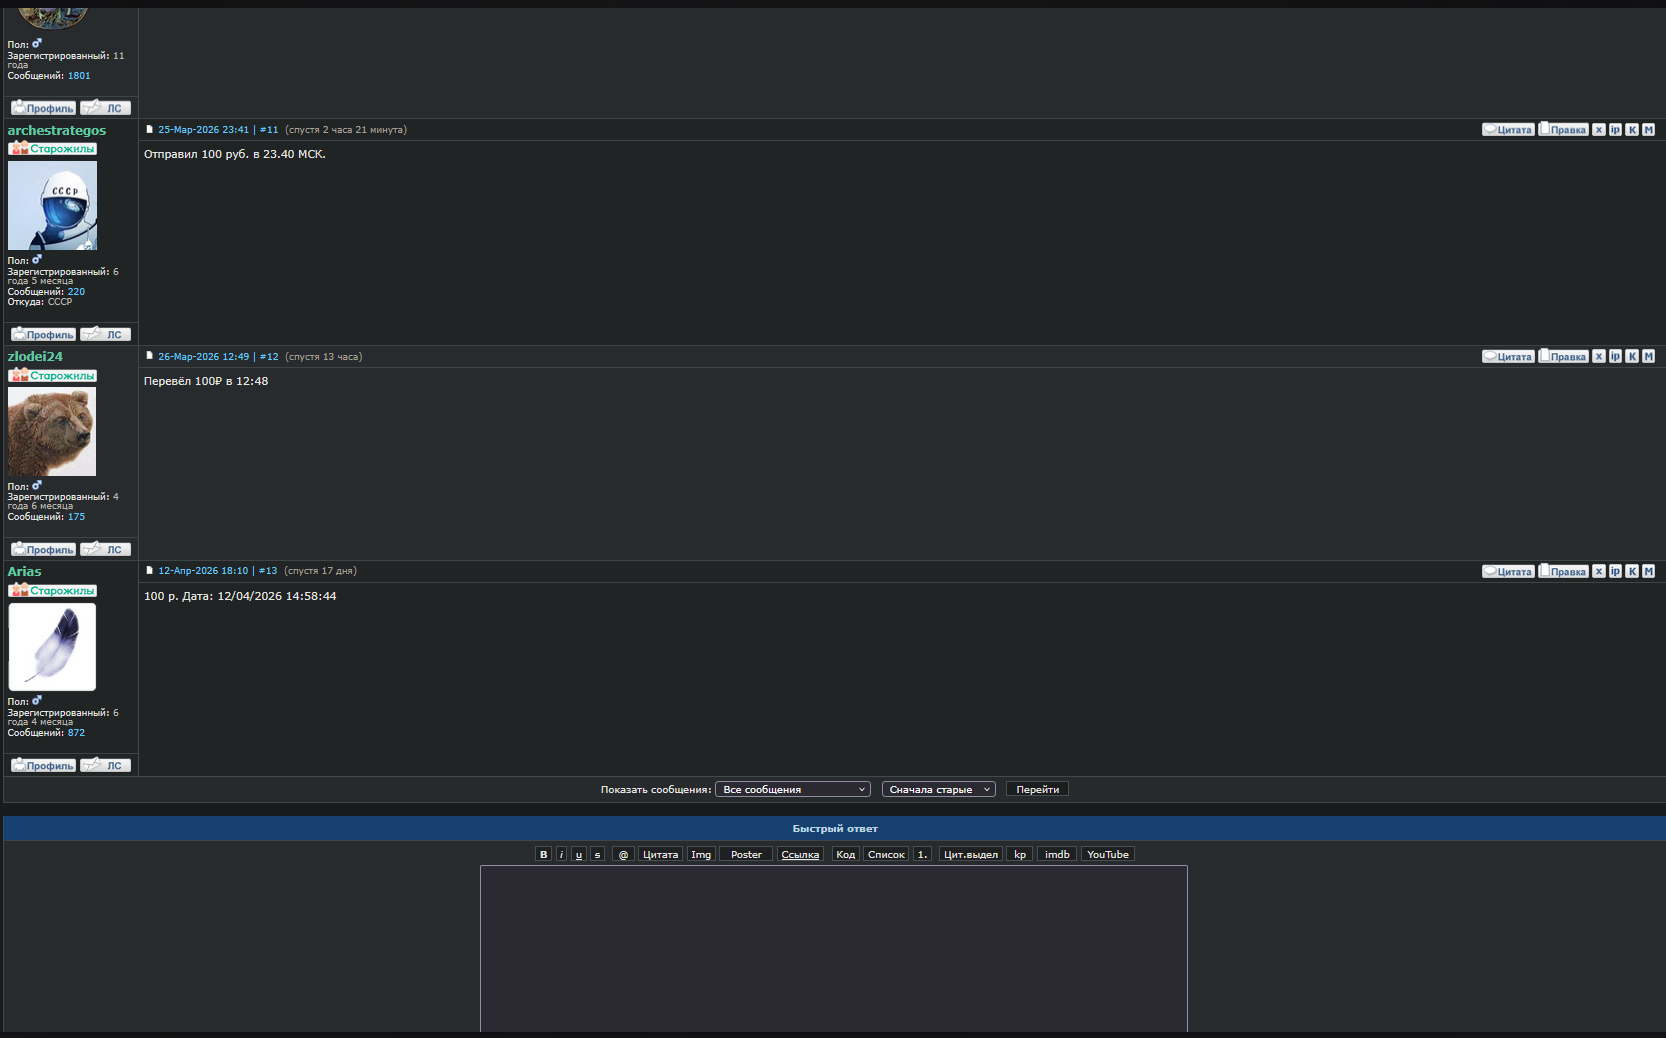This screenshot has height=1038, width=1666.
Task: Insert bulleted list with Список button
Action: point(886,854)
